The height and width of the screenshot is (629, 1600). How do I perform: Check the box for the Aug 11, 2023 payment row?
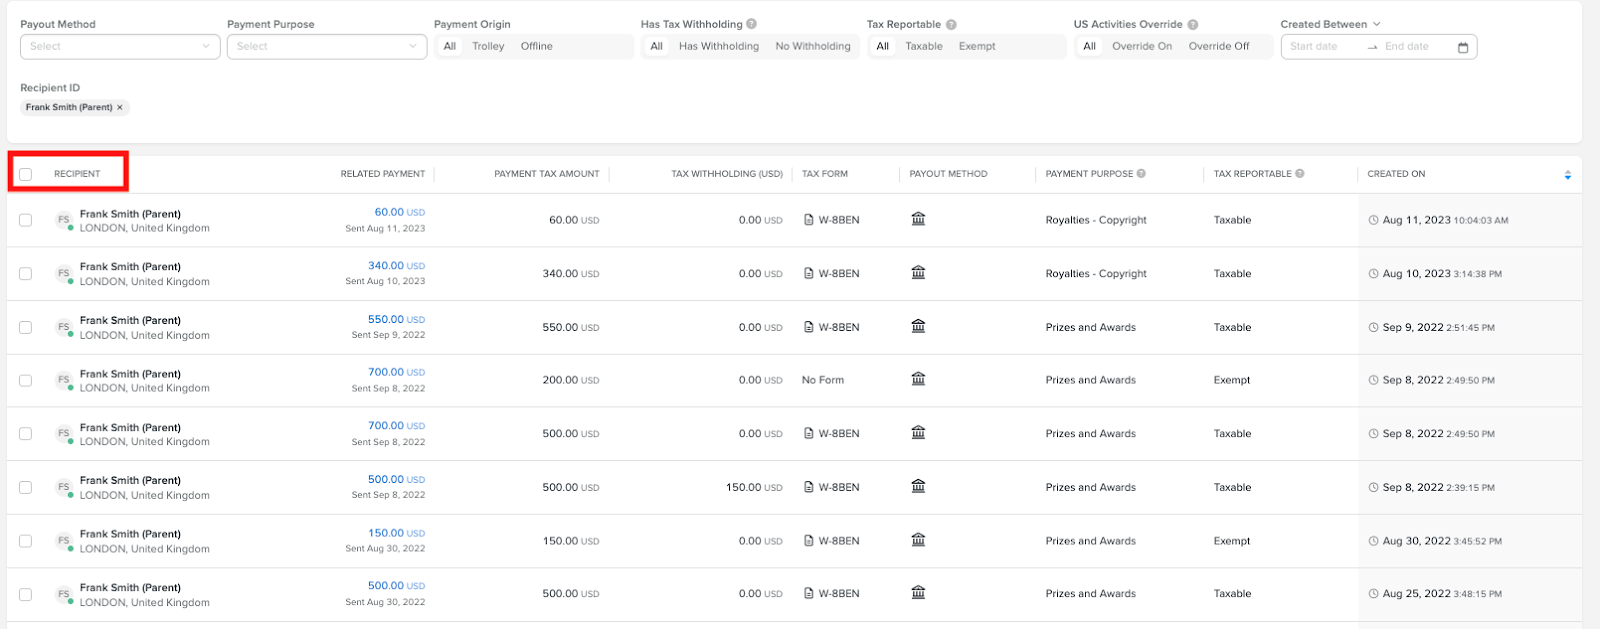coord(26,220)
